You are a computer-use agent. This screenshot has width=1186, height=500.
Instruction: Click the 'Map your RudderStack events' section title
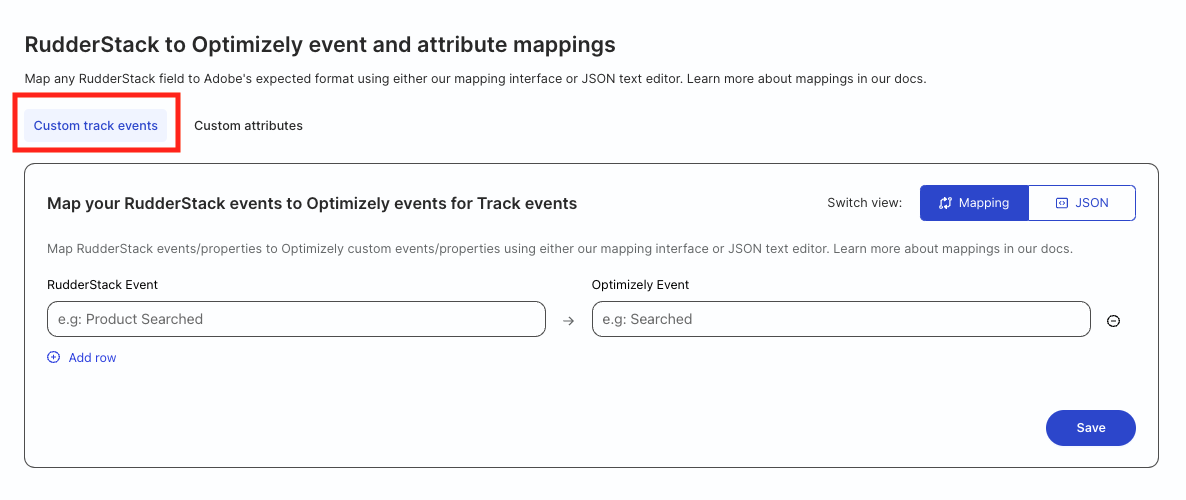pyautogui.click(x=312, y=203)
